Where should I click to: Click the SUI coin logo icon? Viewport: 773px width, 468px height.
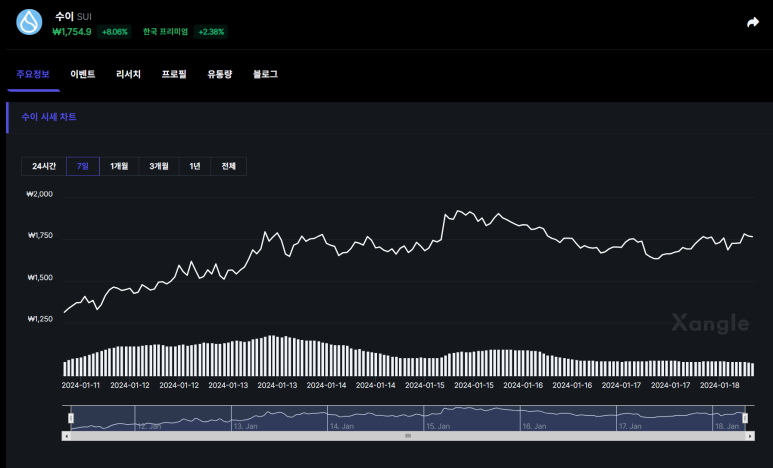click(29, 22)
